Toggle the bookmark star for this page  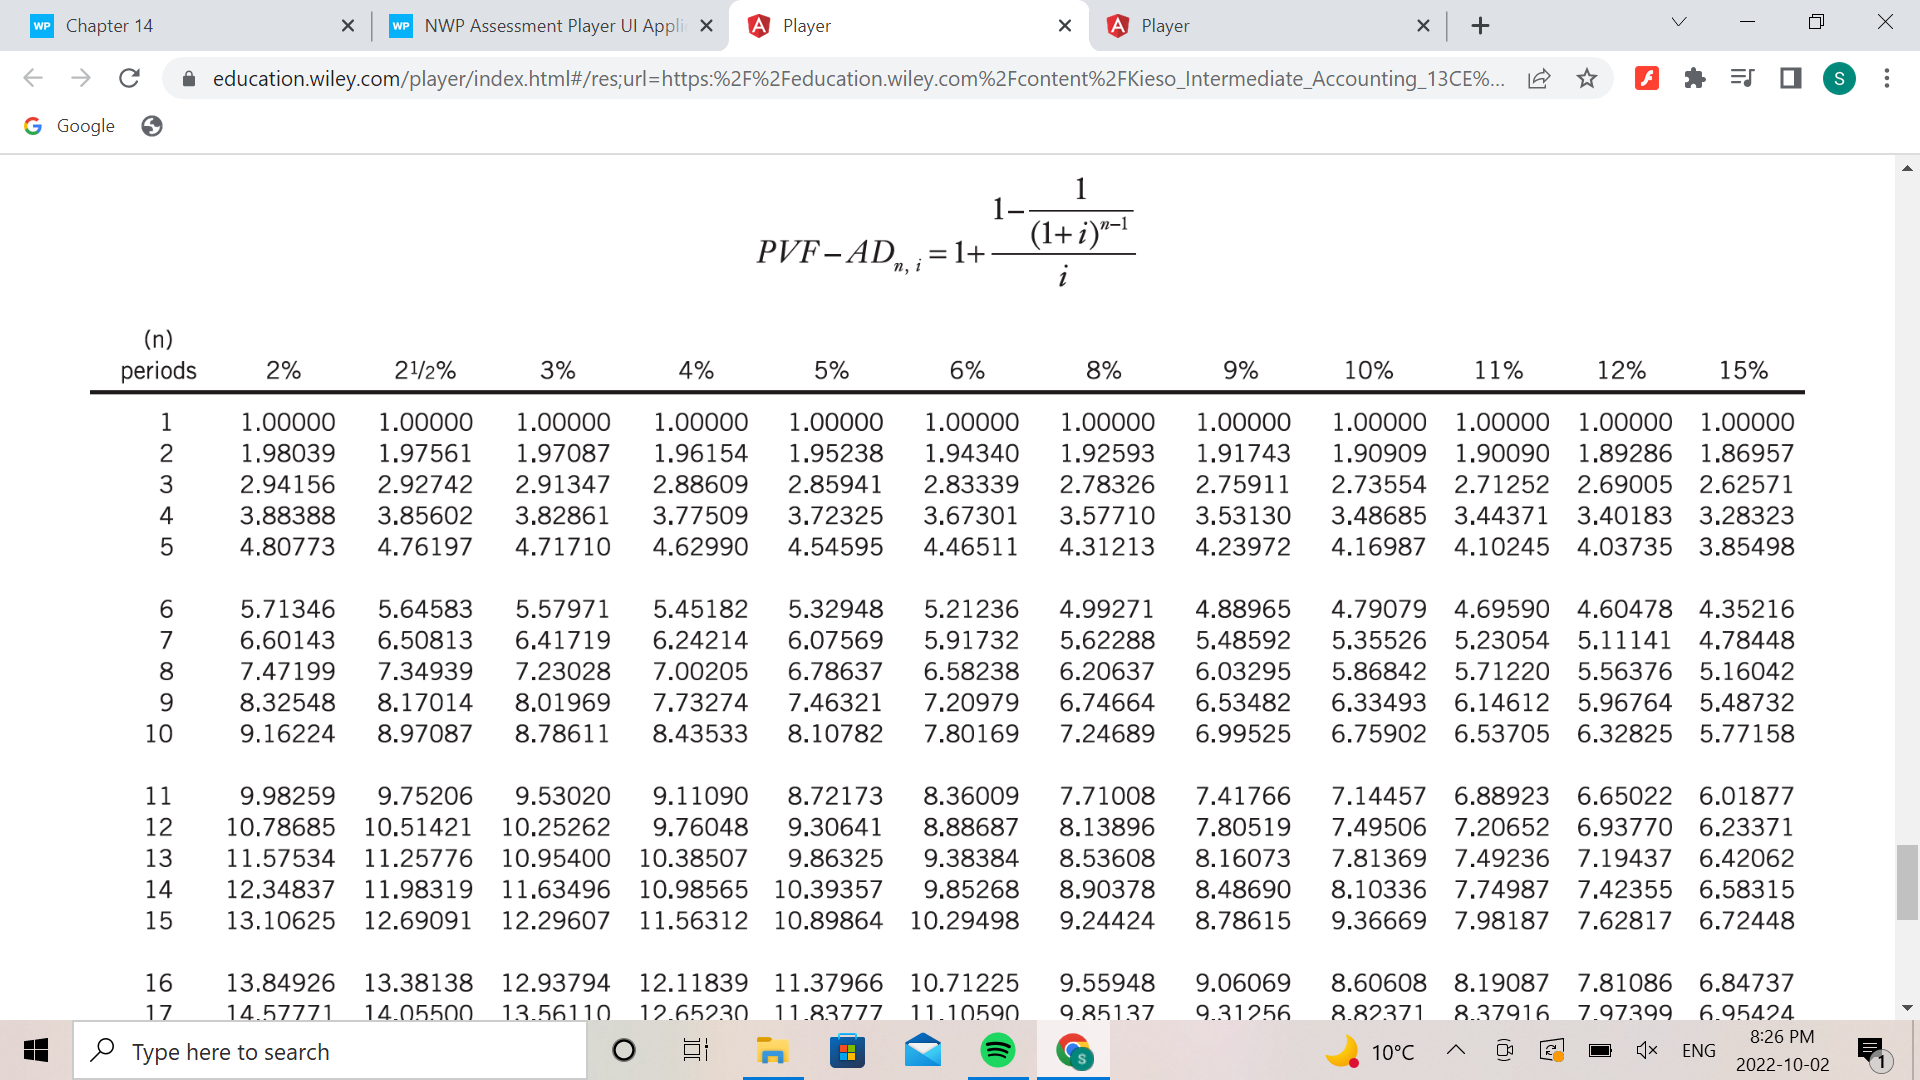1586,78
